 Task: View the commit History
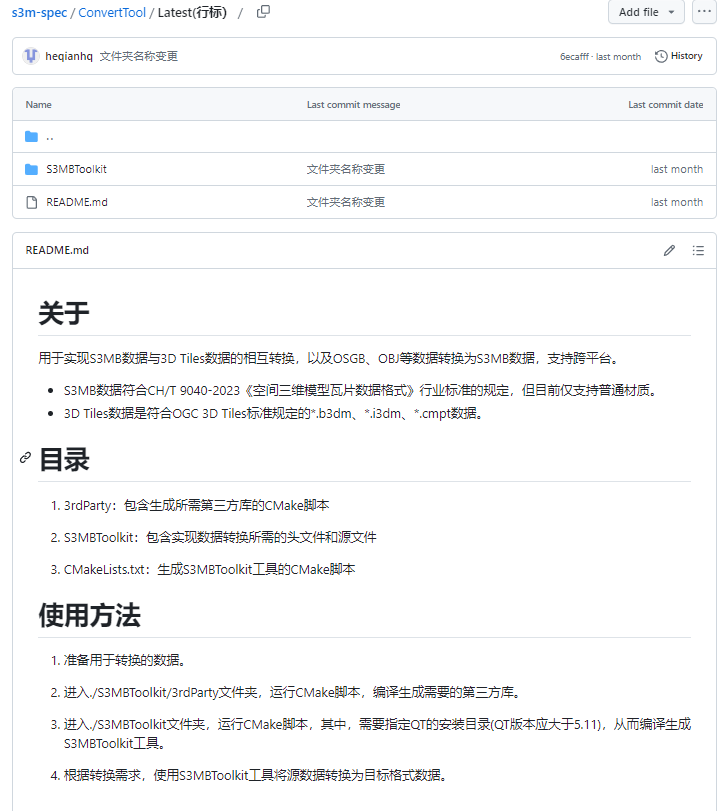tap(678, 56)
